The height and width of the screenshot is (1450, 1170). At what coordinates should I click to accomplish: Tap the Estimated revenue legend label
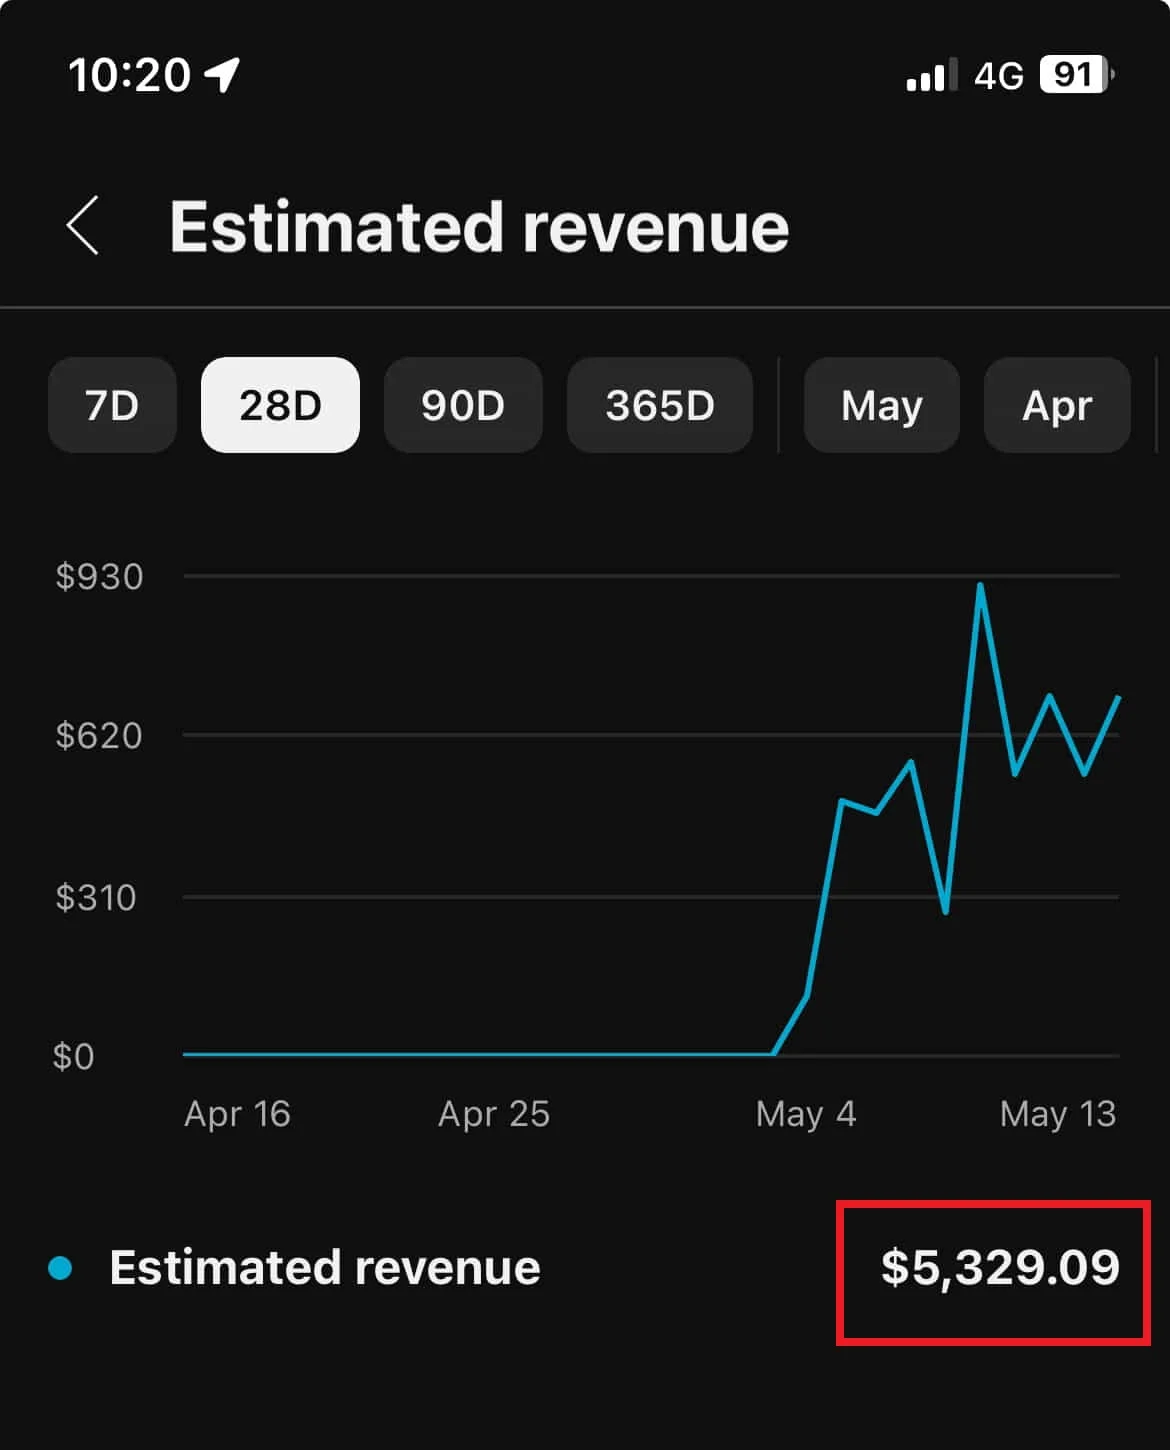click(x=325, y=1268)
